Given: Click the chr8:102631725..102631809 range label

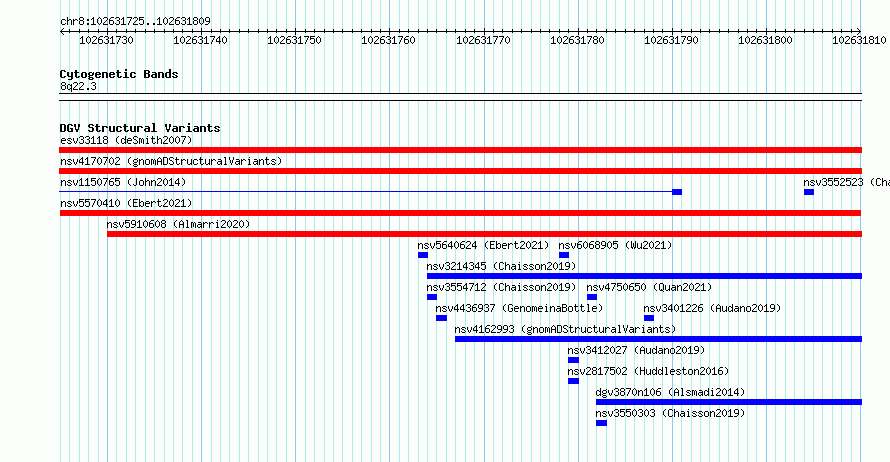Looking at the screenshot, I should click(x=135, y=21).
